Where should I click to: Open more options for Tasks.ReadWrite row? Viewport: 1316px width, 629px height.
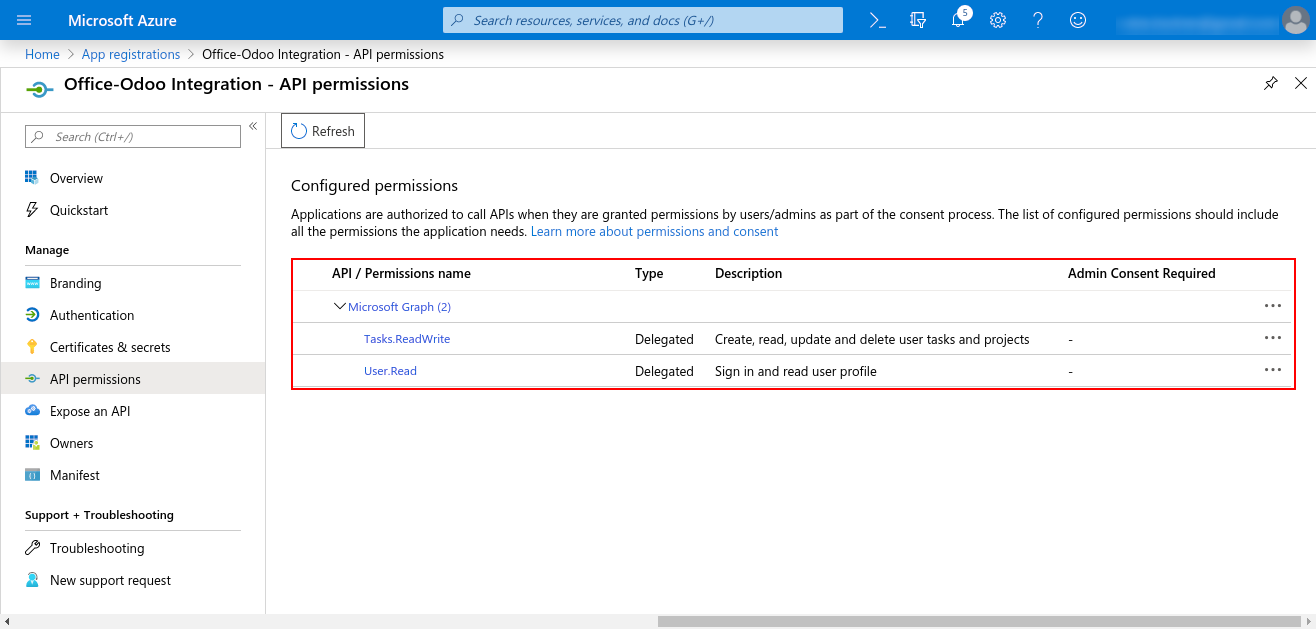point(1272,338)
